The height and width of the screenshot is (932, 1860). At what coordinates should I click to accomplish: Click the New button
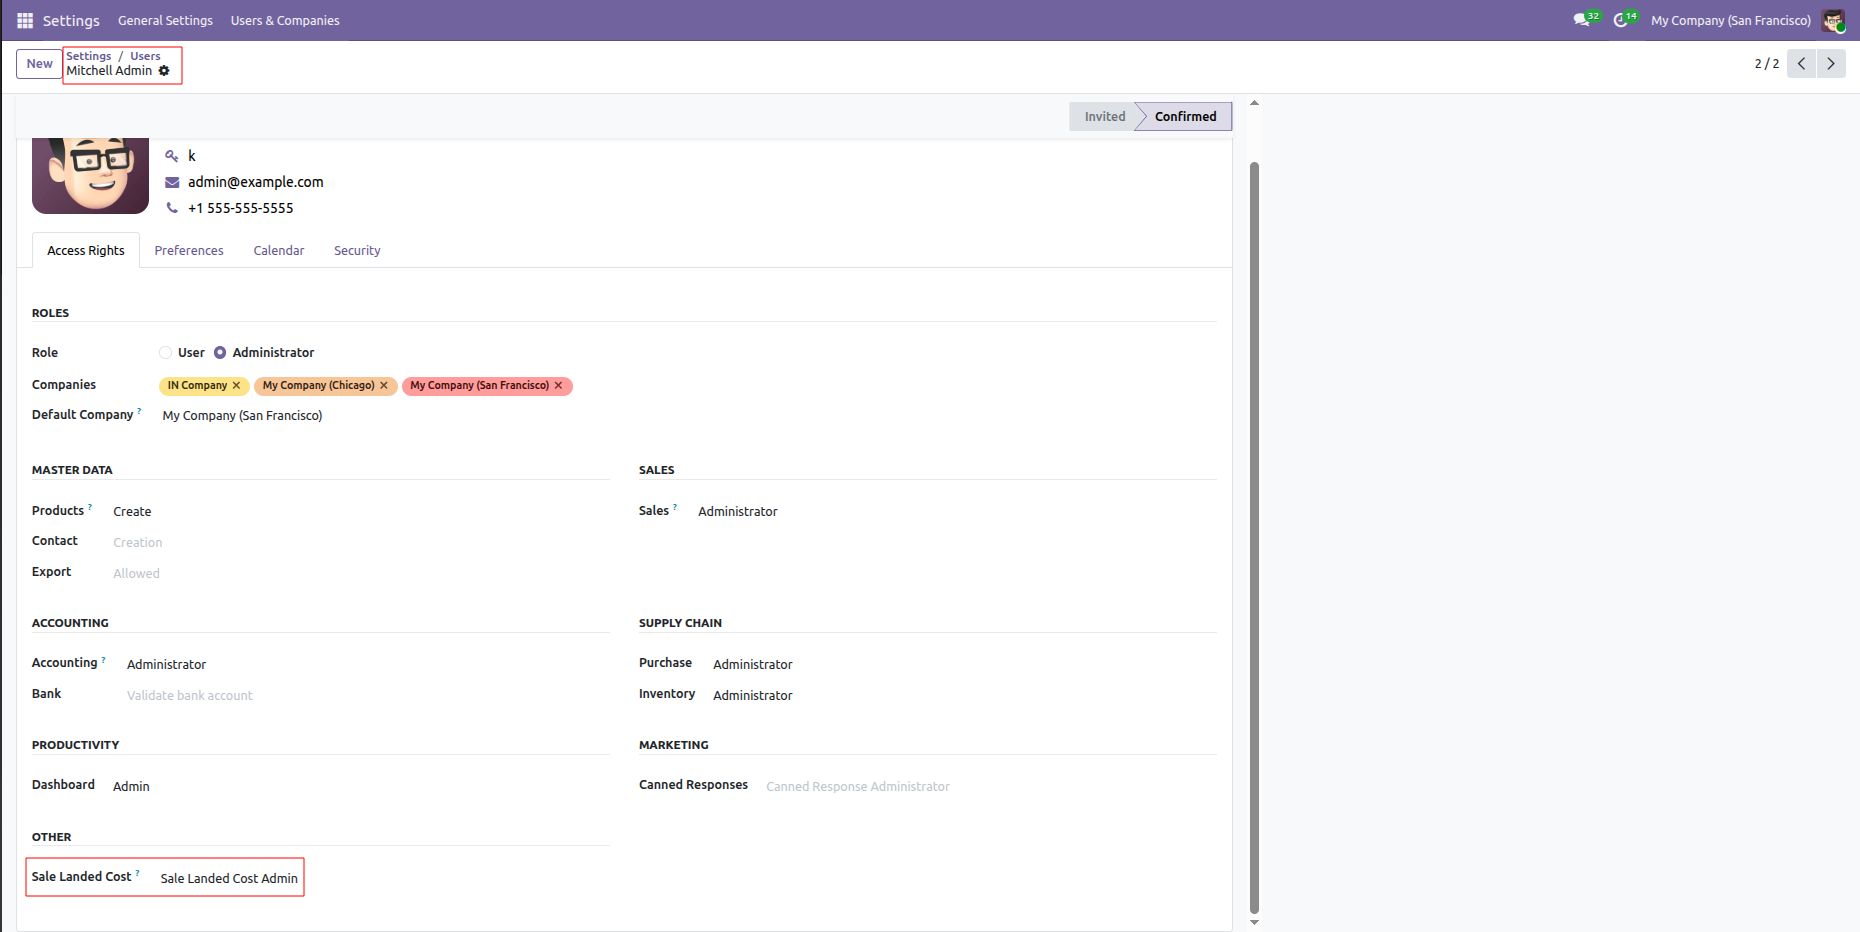[x=40, y=64]
